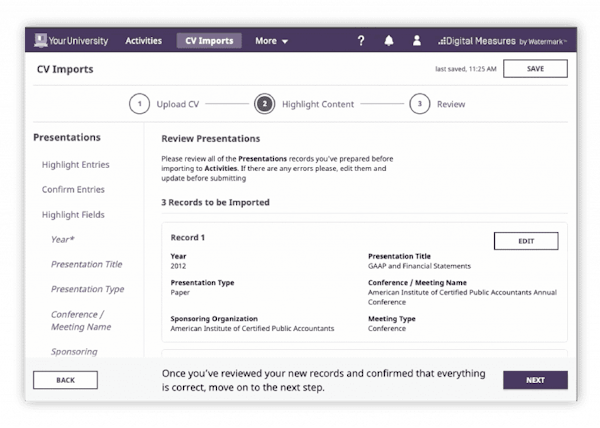Viewport: 600px width, 428px height.
Task: Click the BACK button
Action: [x=65, y=380]
